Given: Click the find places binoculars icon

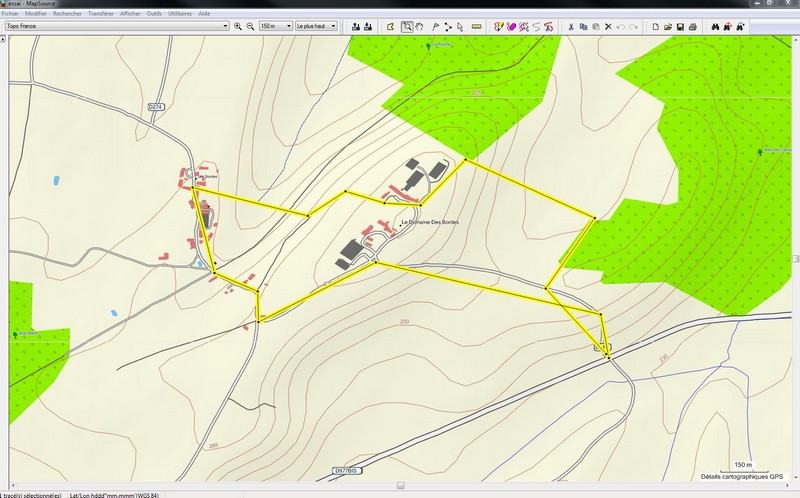Looking at the screenshot, I should [715, 26].
